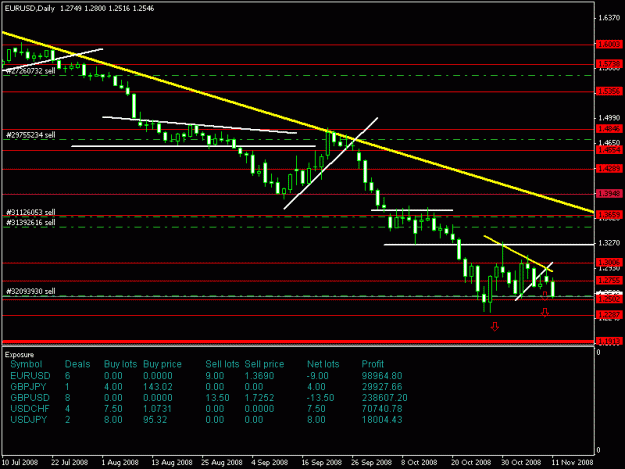Click the 1.4554 red price label
625x469 pixels.
coord(609,150)
